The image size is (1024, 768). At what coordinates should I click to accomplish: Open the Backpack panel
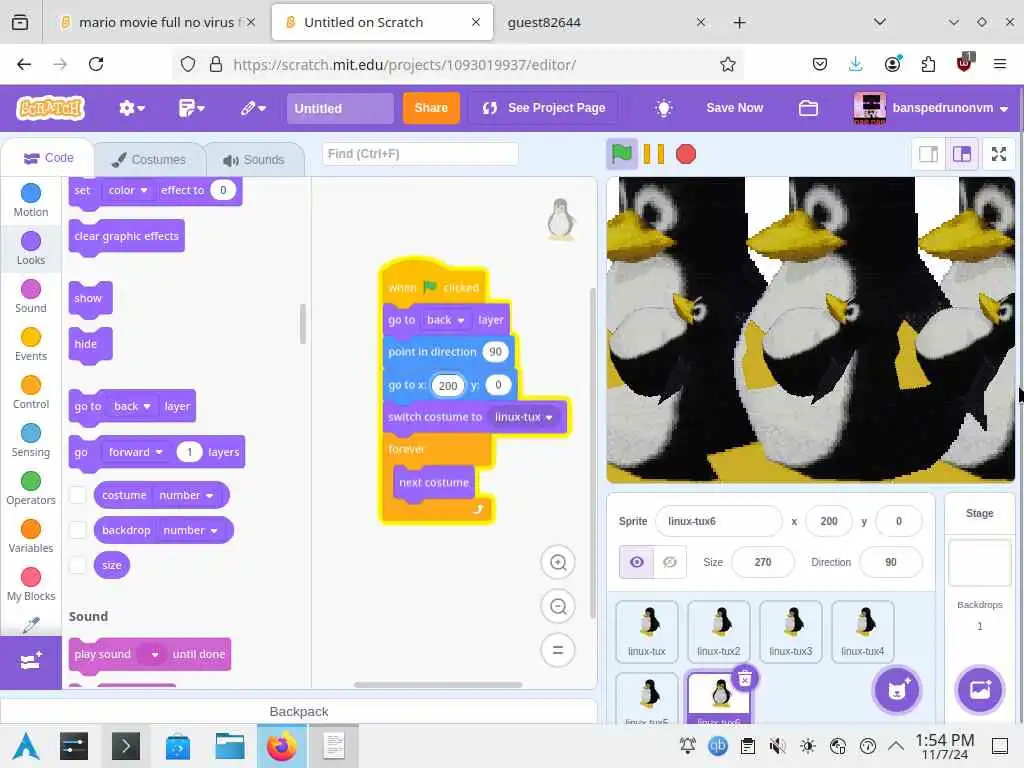click(x=298, y=711)
